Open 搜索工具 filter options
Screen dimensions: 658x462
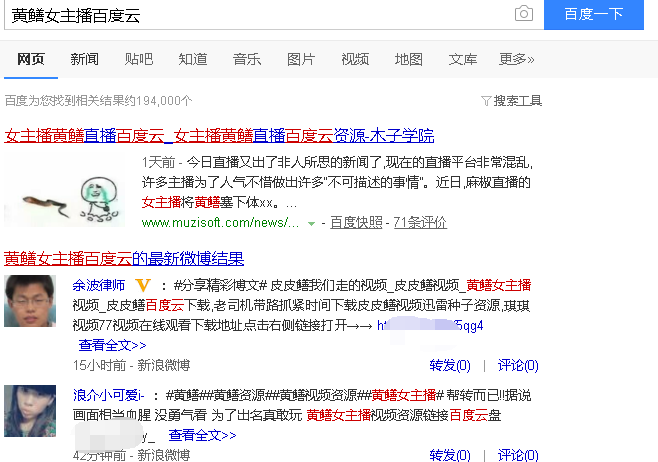pos(517,101)
